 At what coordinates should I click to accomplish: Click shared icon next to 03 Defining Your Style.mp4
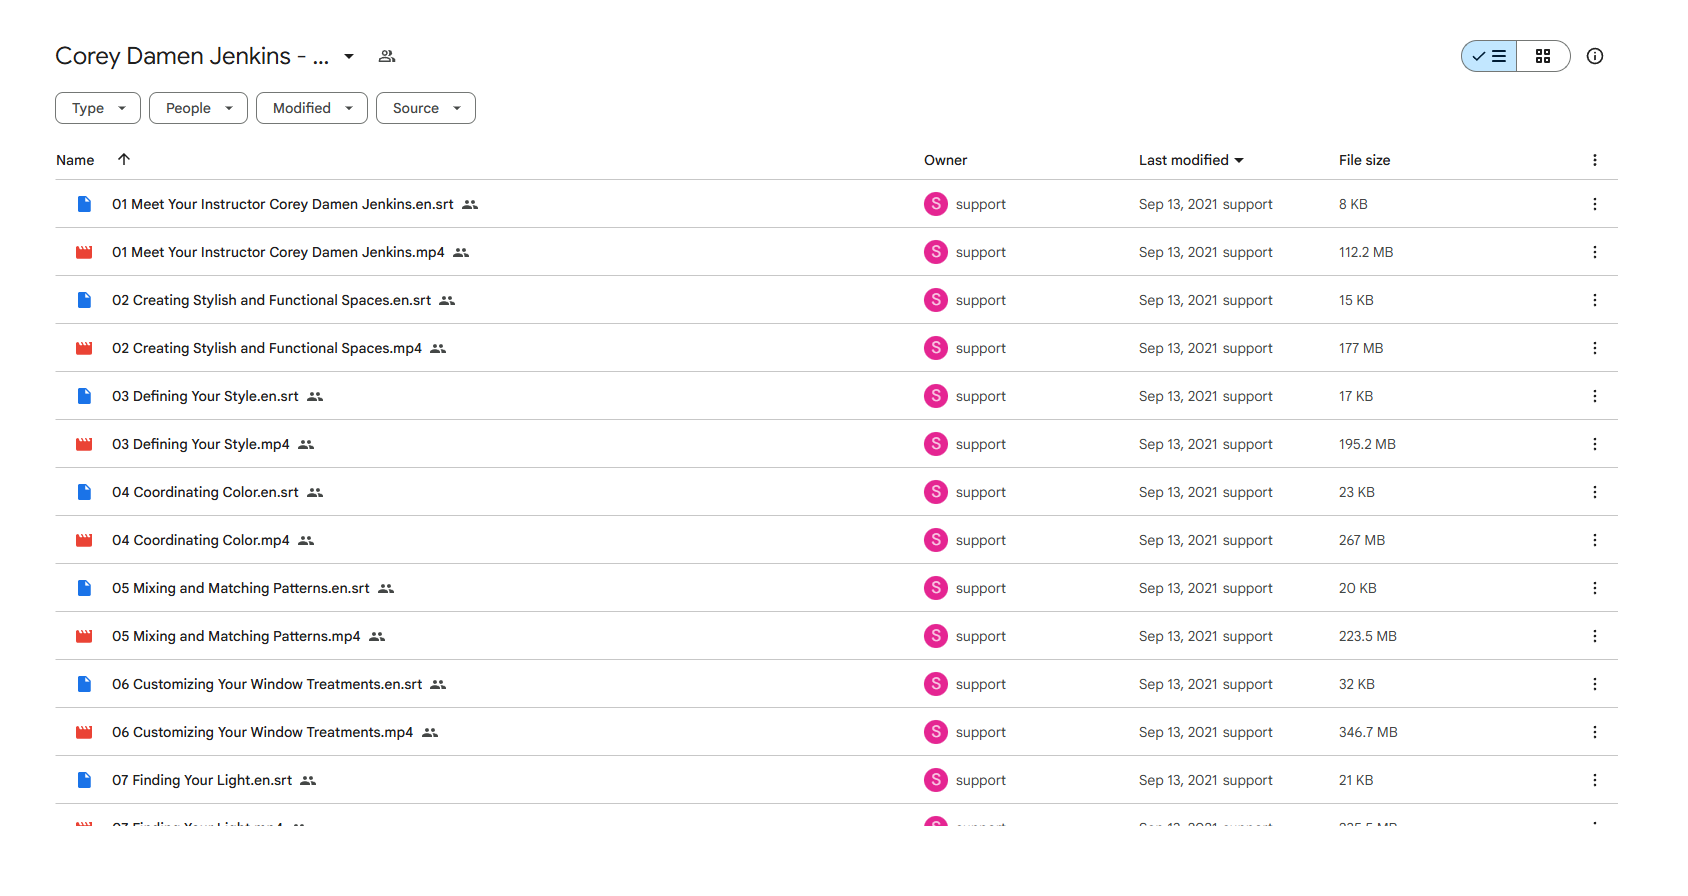point(306,444)
